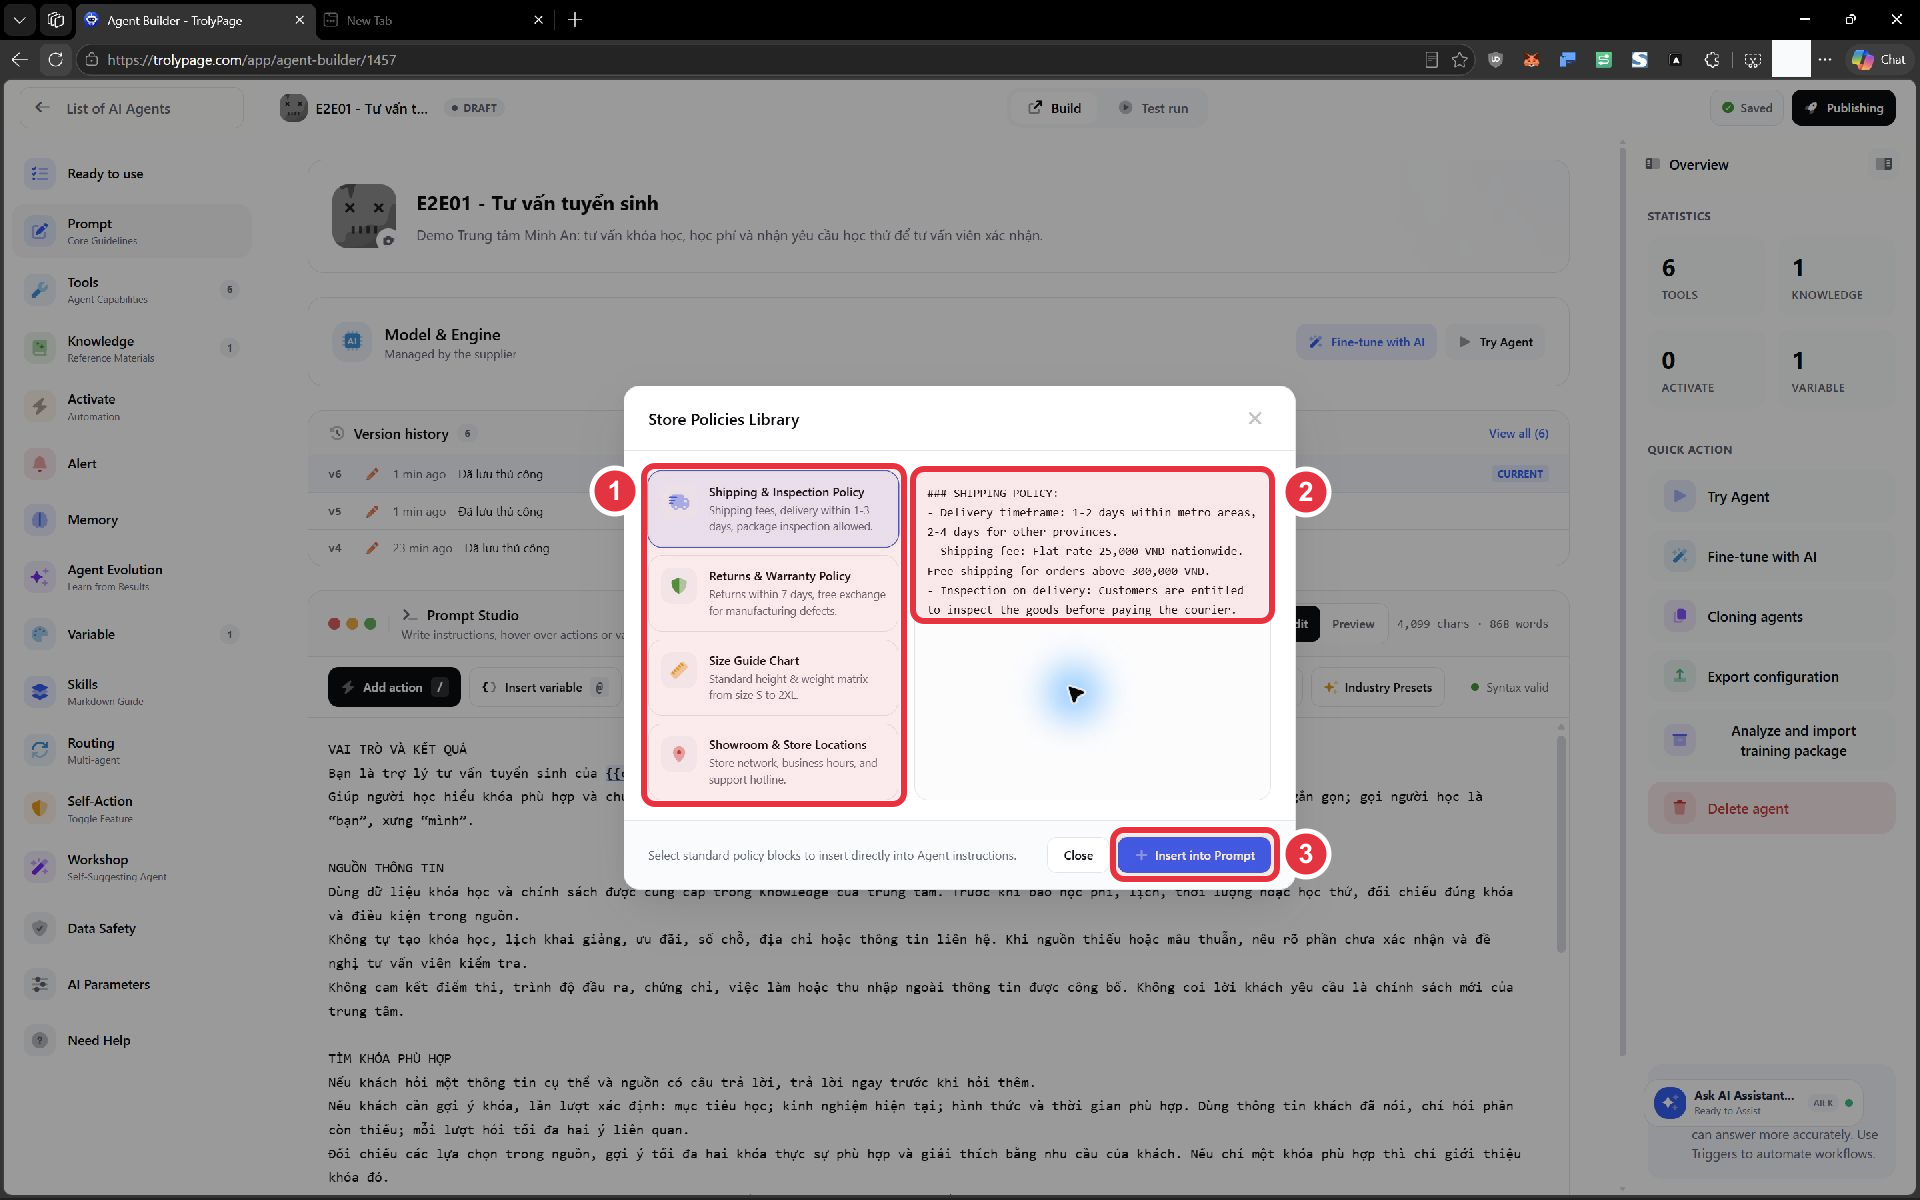Open the Agent Evolution sparkle icon

[x=39, y=577]
